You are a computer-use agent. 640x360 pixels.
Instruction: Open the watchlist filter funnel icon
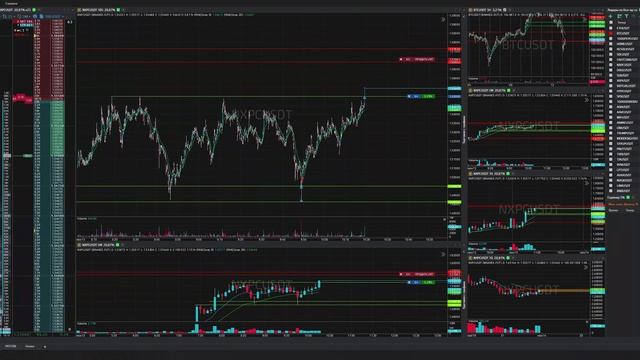pyautogui.click(x=627, y=16)
